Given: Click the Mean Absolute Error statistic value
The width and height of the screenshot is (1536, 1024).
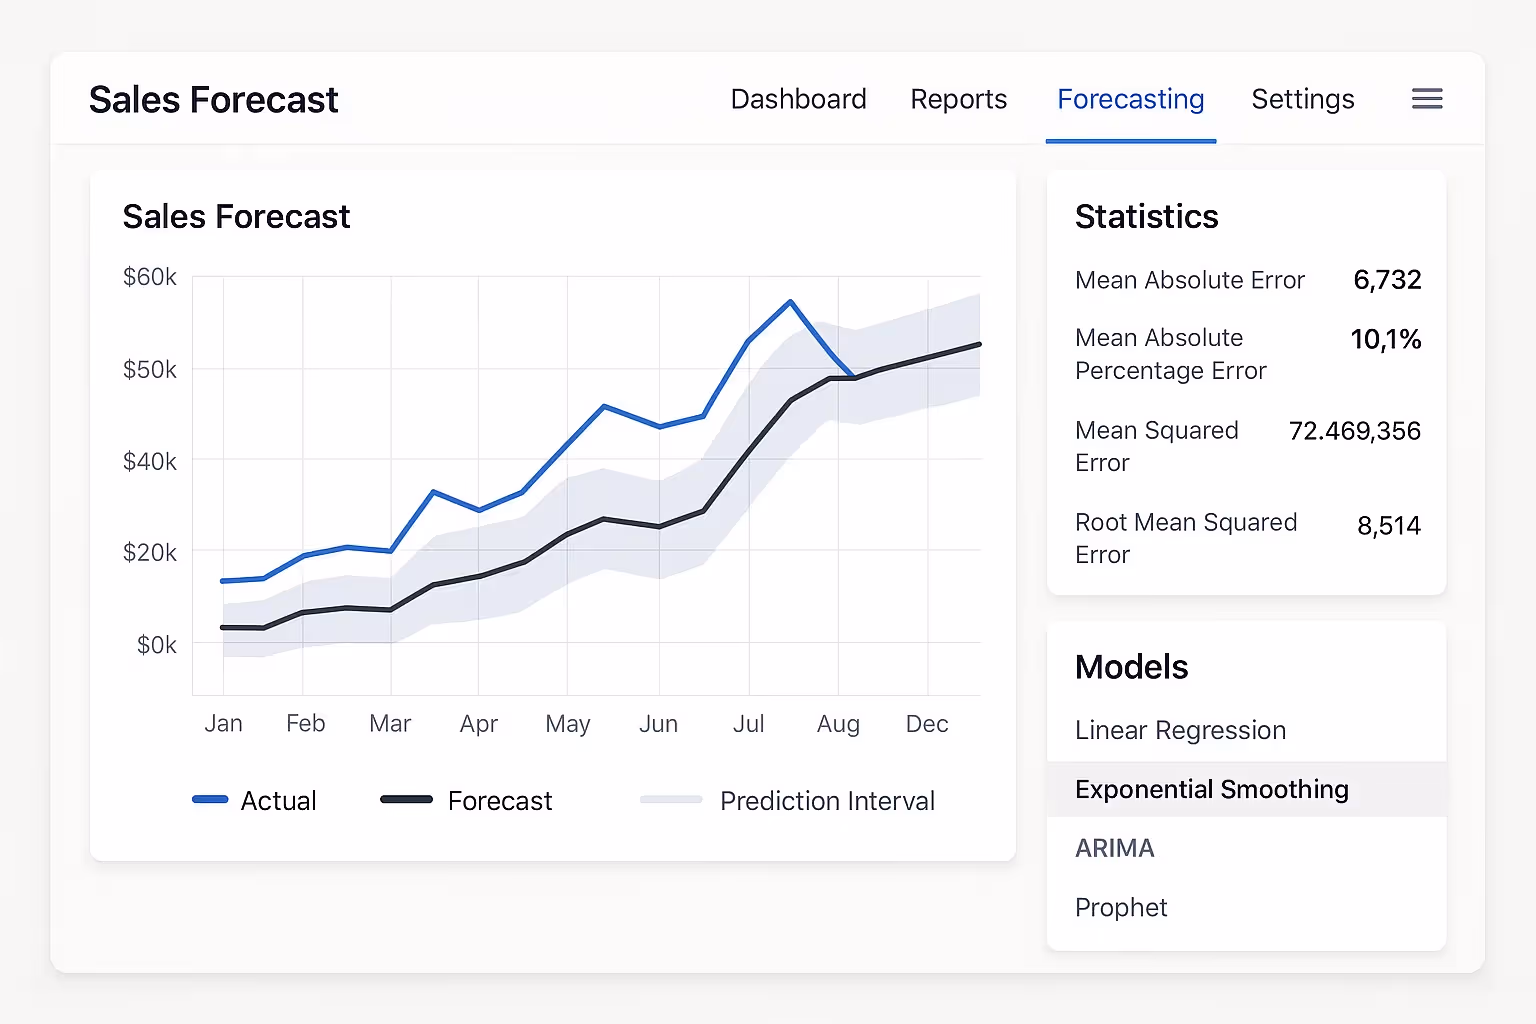Looking at the screenshot, I should tap(1388, 280).
